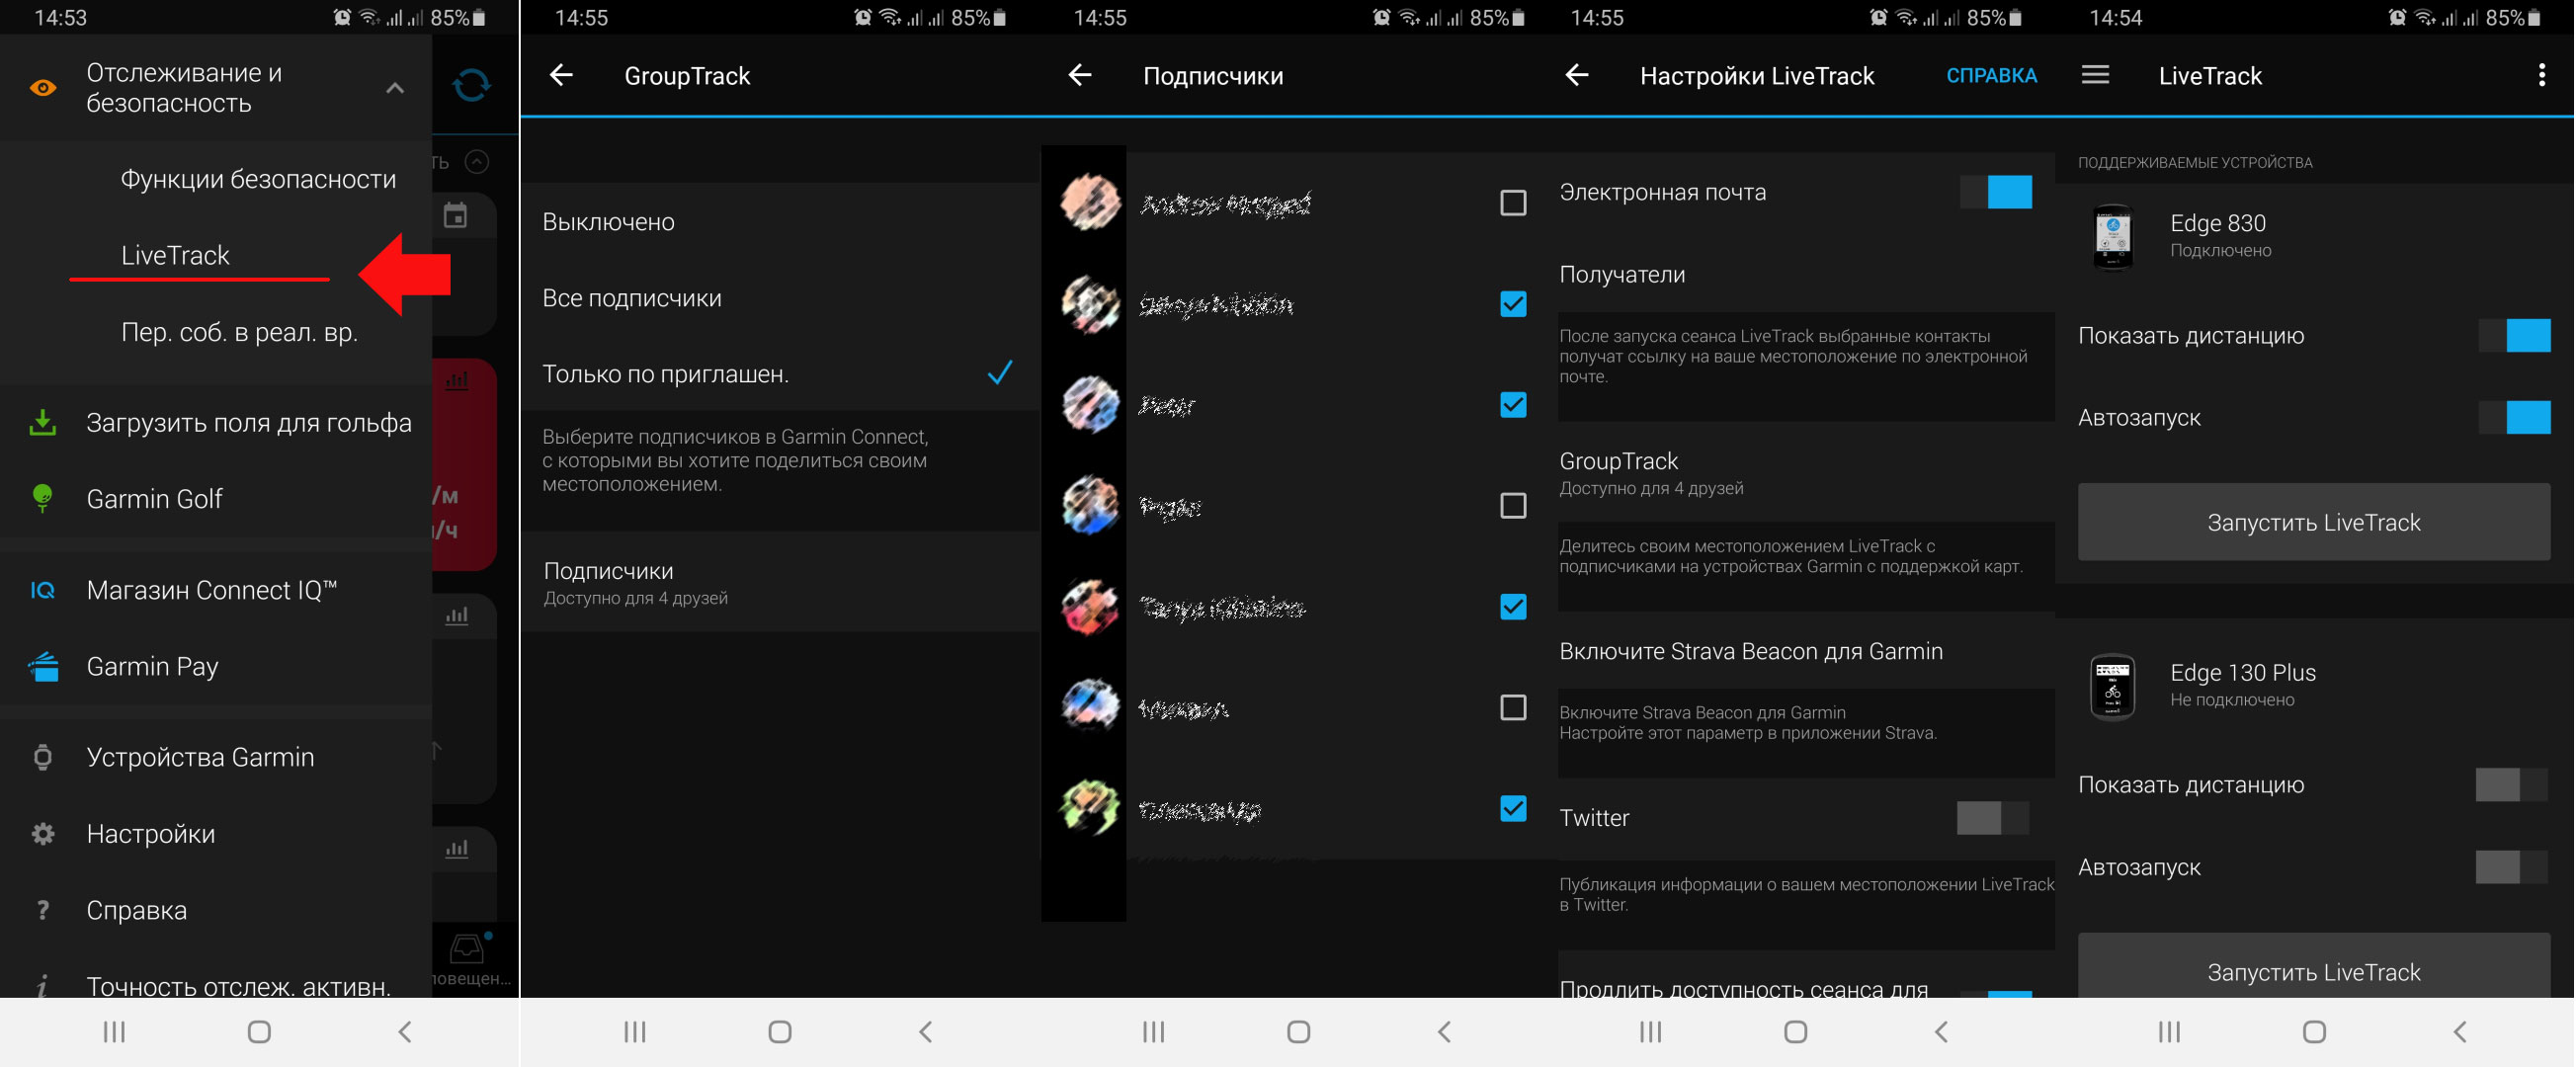Check the first subscriber's checkbox
2576x1067 pixels.
coord(1512,203)
